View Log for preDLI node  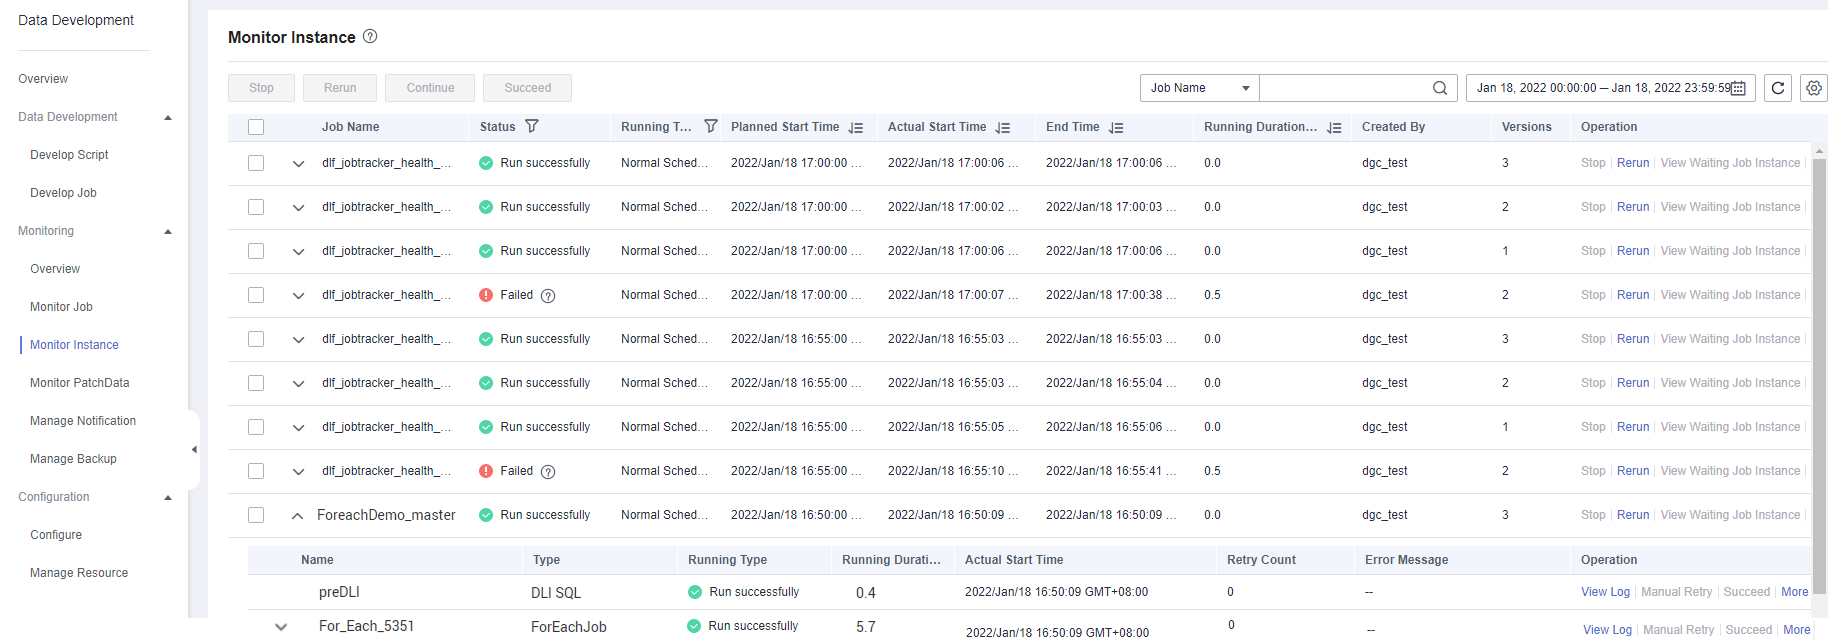point(1605,592)
